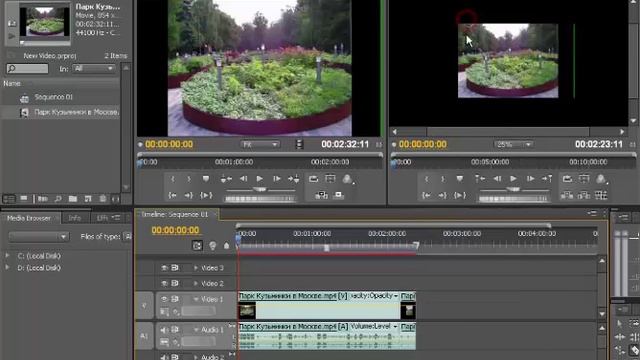Mute the Audio 1 track speaker

point(164,330)
